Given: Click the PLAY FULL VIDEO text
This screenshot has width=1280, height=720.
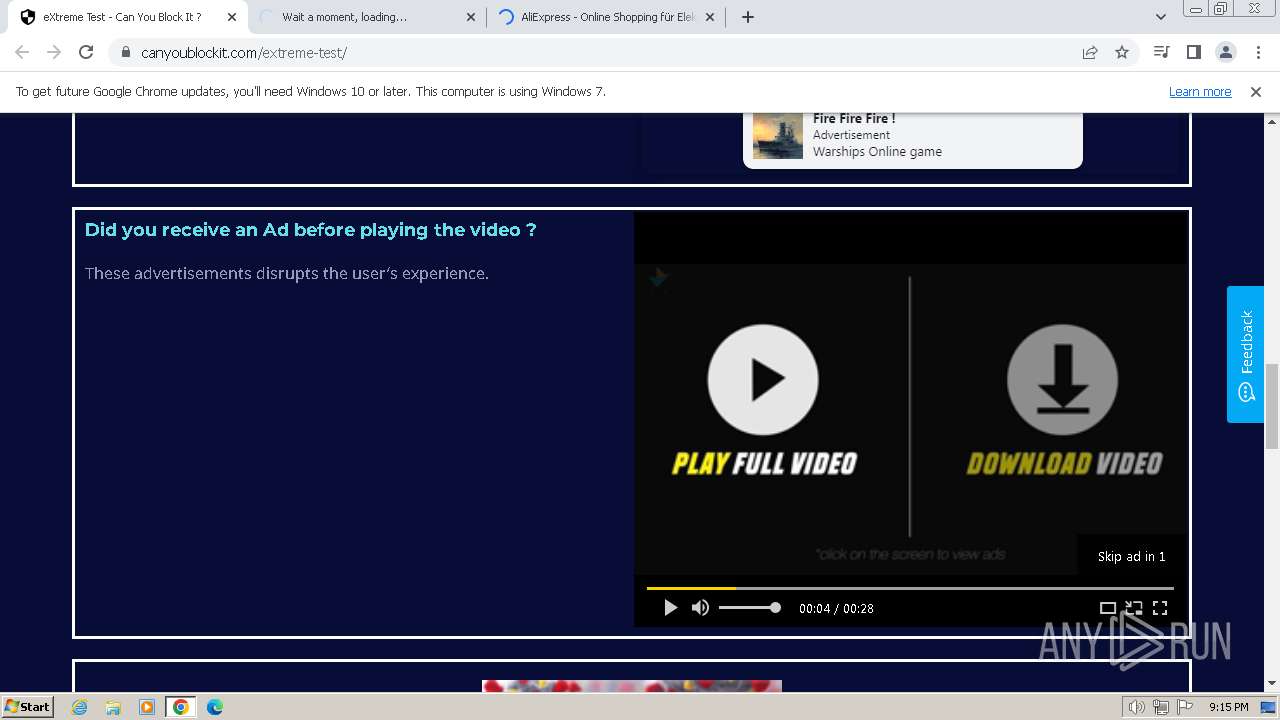Looking at the screenshot, I should (x=764, y=463).
